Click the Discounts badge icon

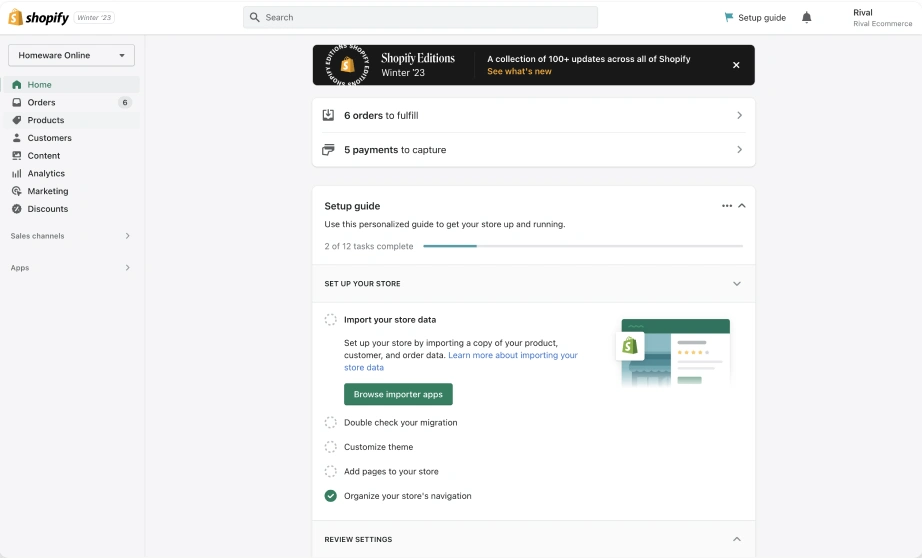(16, 209)
